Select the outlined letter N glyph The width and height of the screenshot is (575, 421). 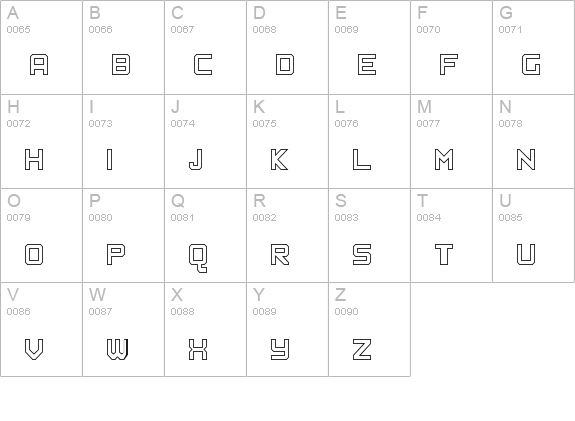526,159
